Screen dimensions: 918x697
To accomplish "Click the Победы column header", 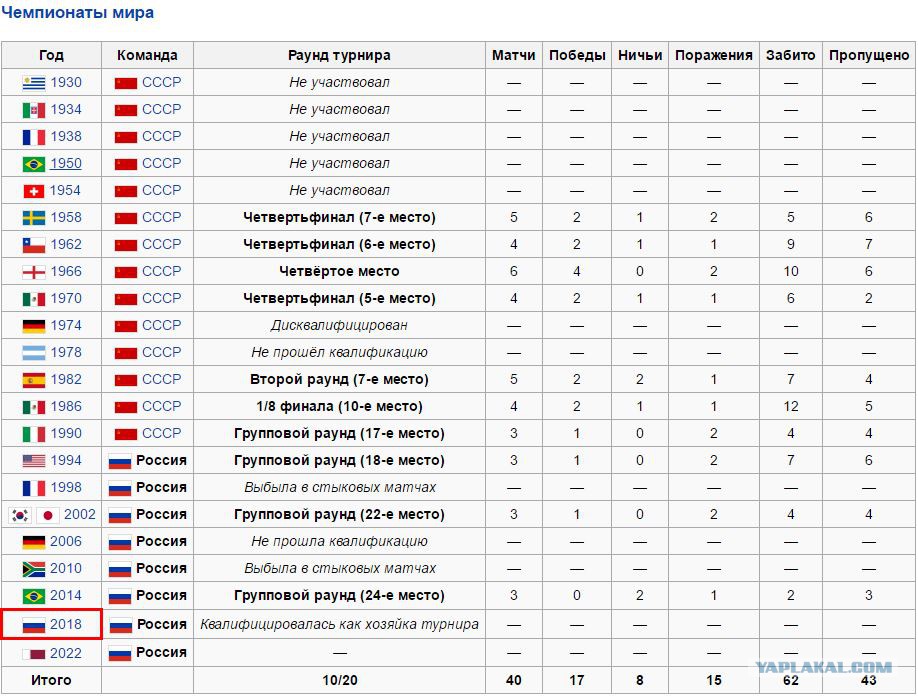I will pyautogui.click(x=577, y=55).
